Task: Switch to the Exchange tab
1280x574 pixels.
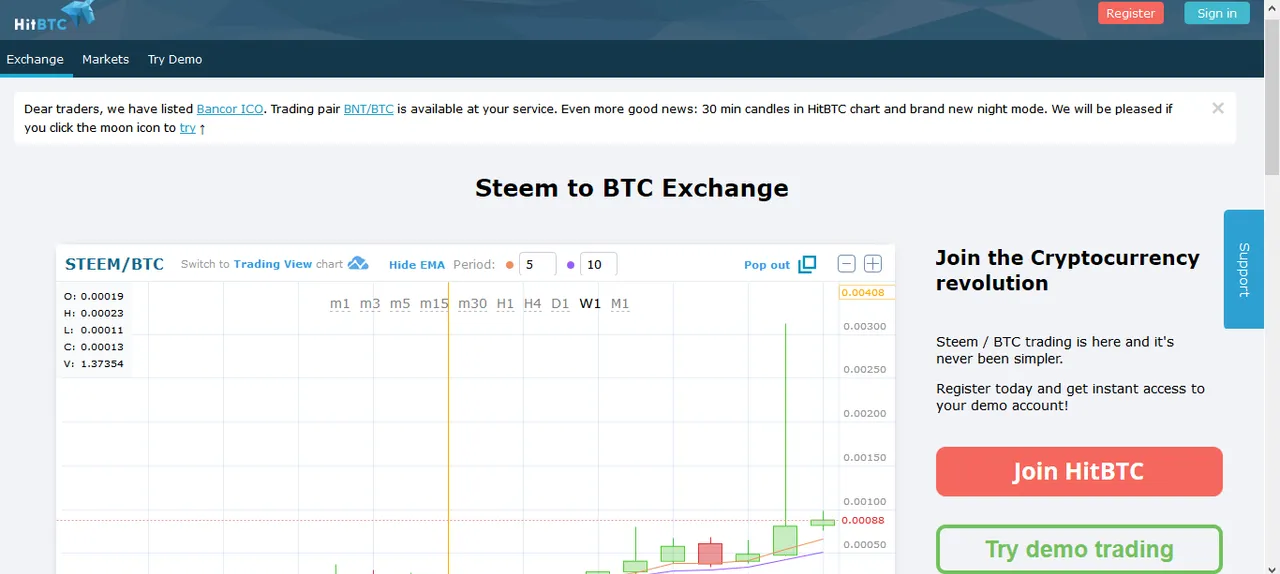Action: click(35, 59)
